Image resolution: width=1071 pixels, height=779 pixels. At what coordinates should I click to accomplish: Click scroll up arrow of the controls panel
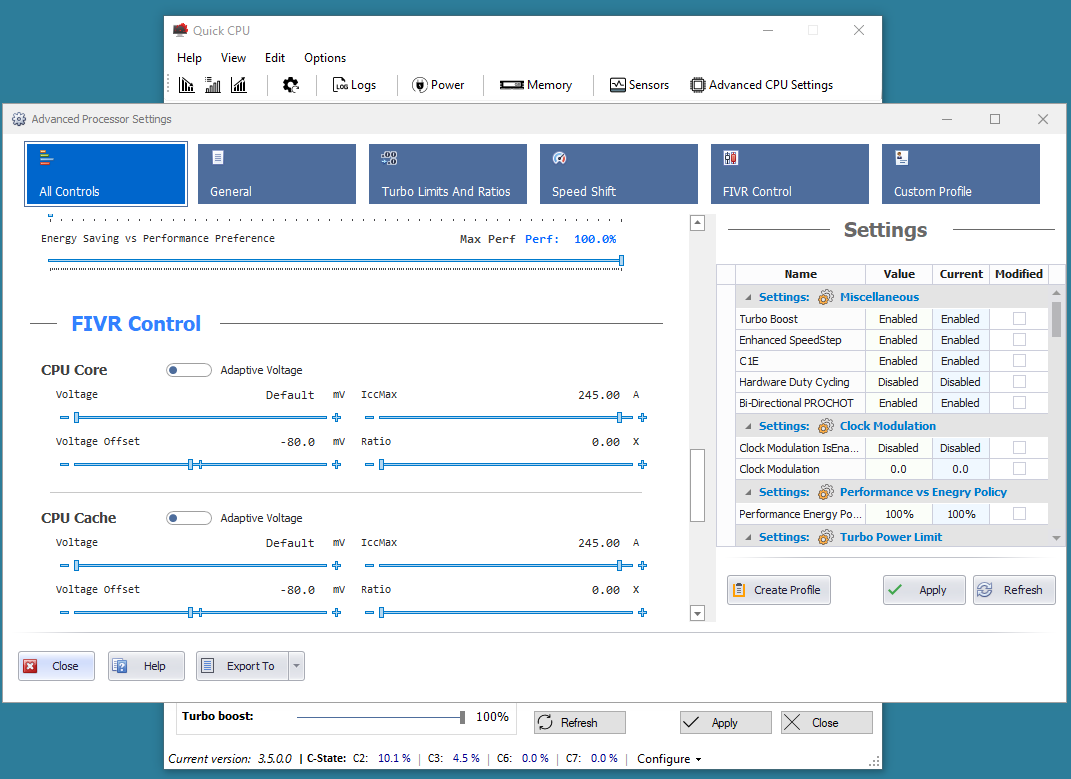(697, 223)
